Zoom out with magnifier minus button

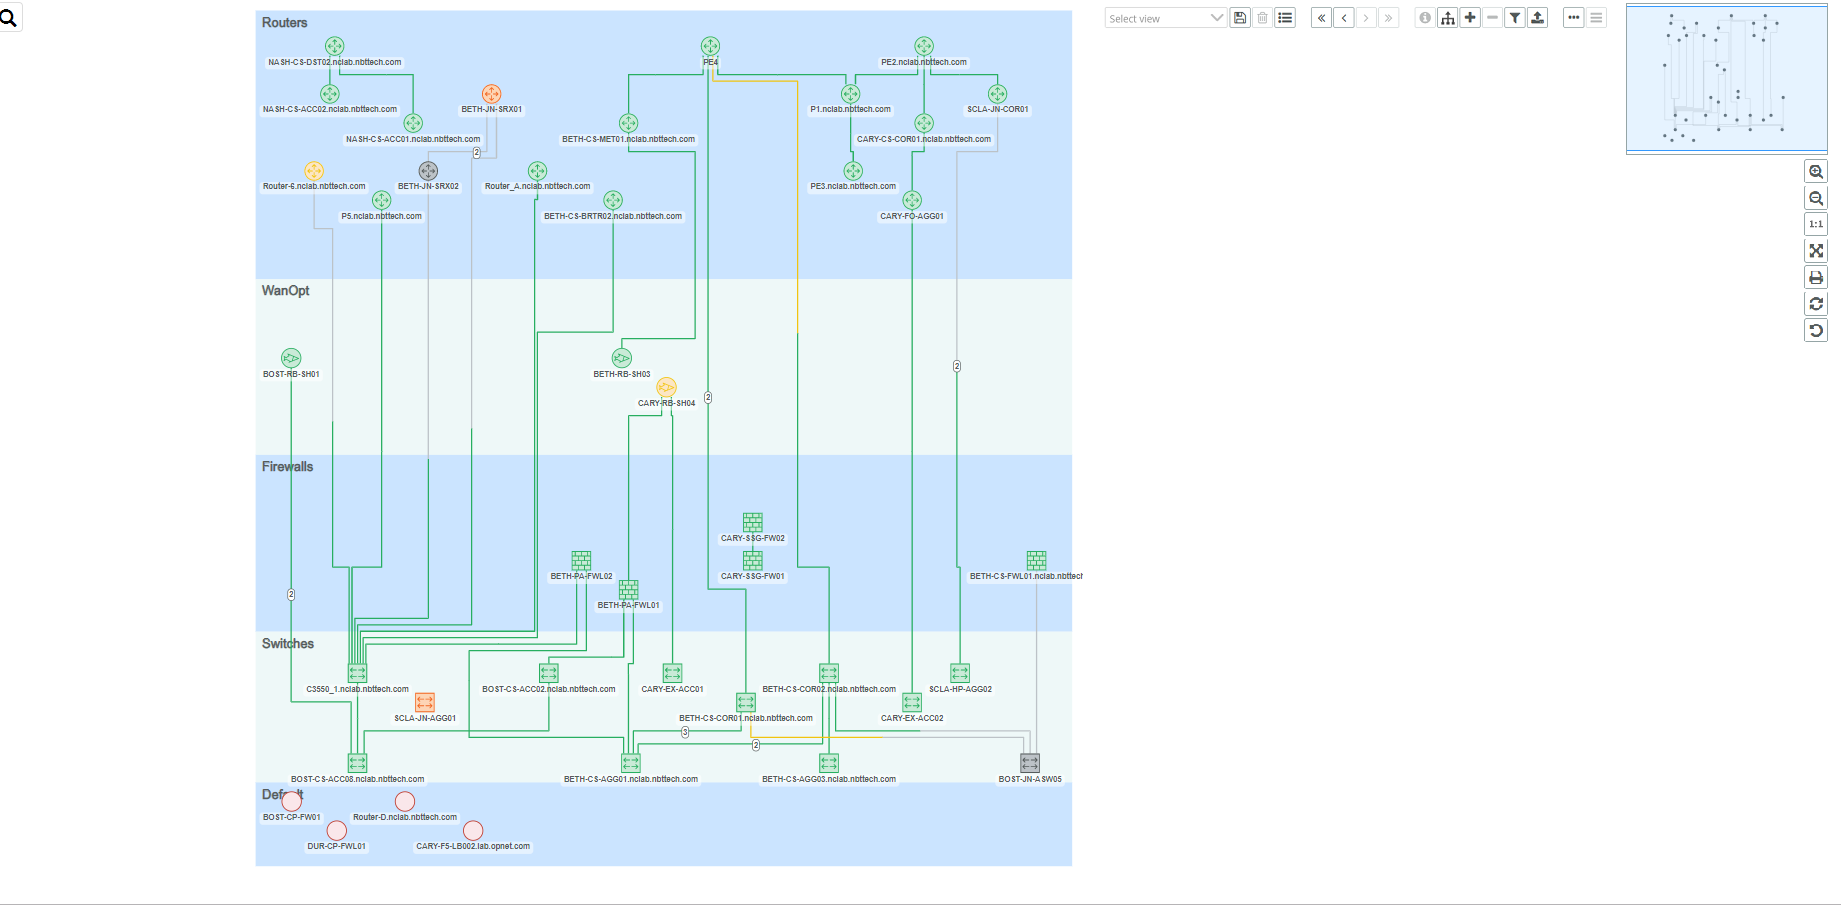click(x=1816, y=198)
